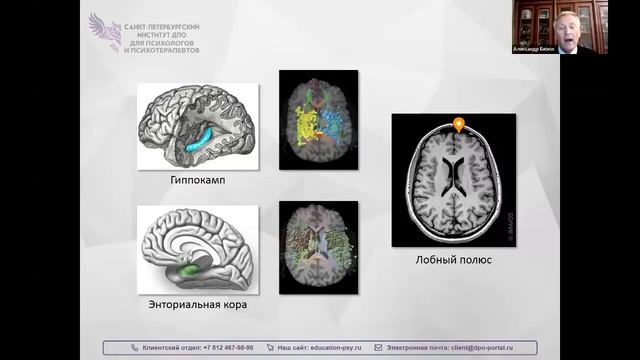Click the 'Лобный полюс' caption
The image size is (640, 360).
click(x=453, y=260)
